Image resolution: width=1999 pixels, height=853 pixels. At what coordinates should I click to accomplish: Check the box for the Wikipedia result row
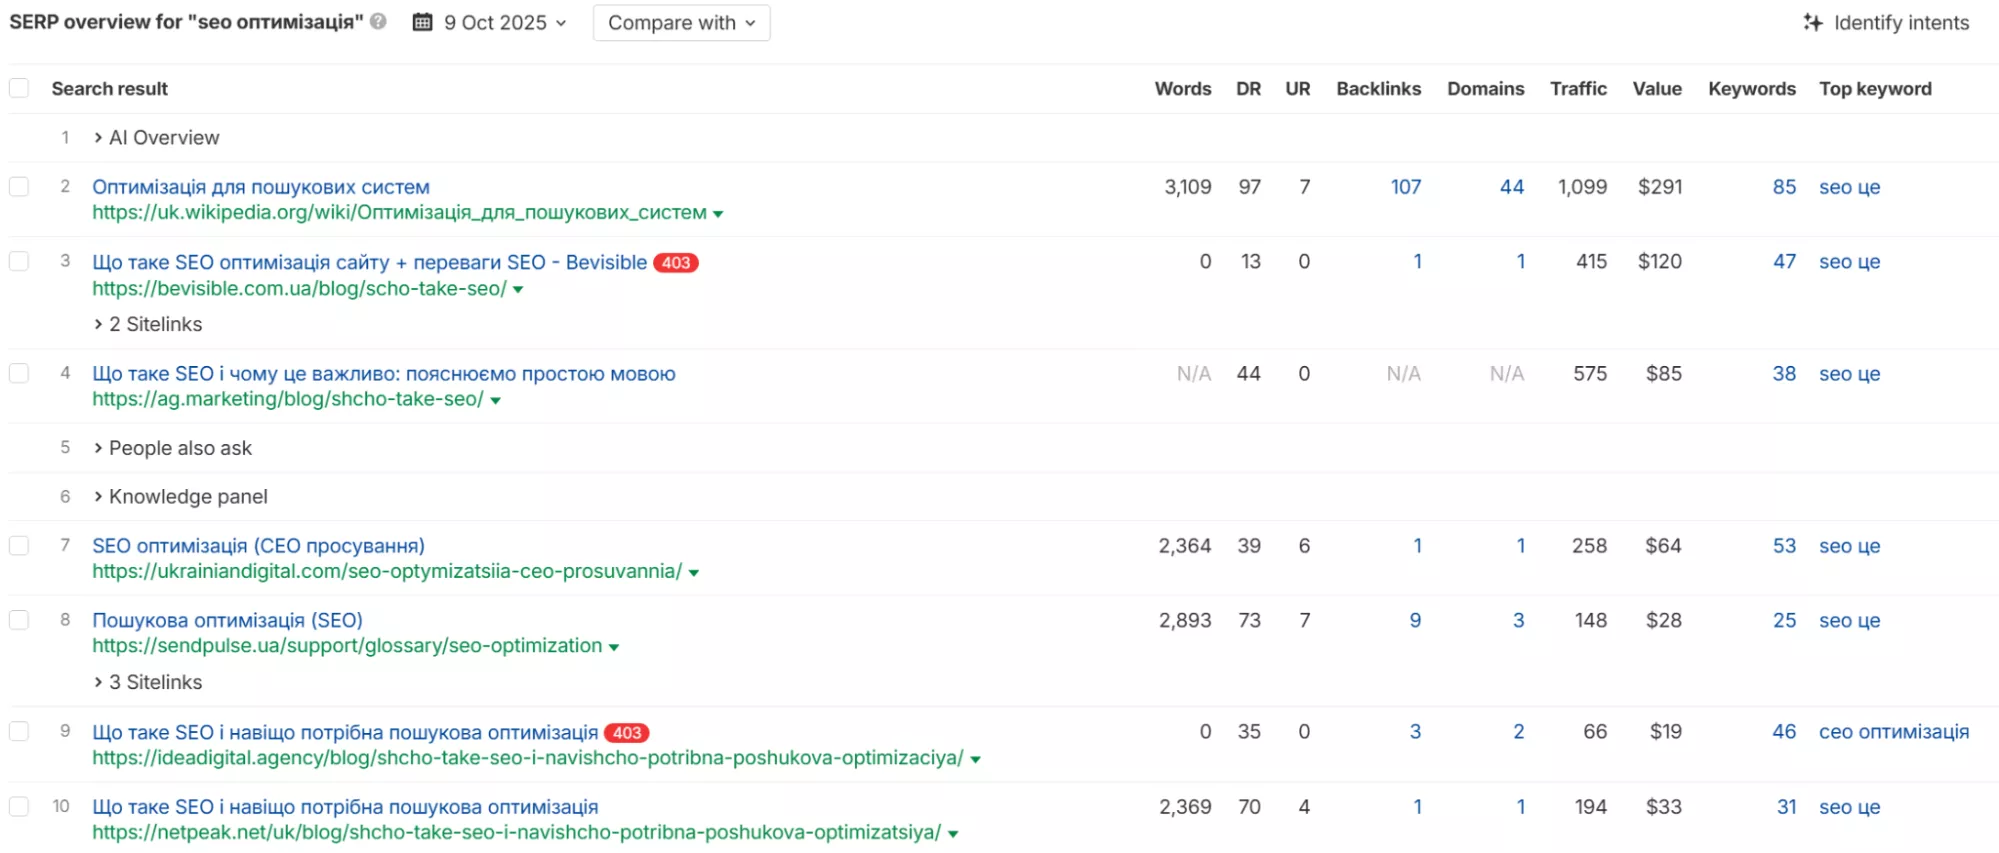pos(19,187)
